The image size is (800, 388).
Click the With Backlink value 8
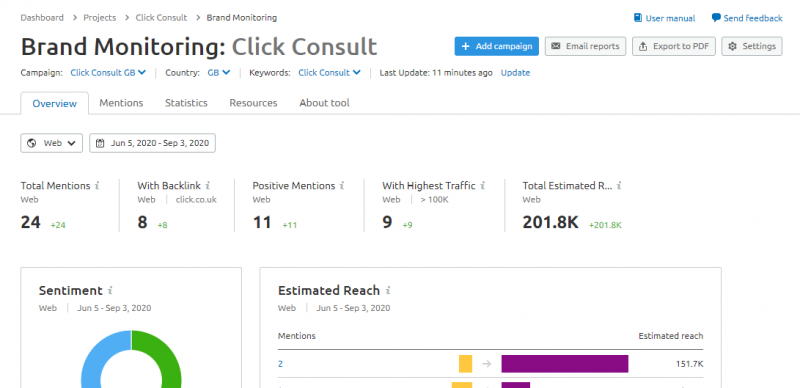click(x=142, y=223)
